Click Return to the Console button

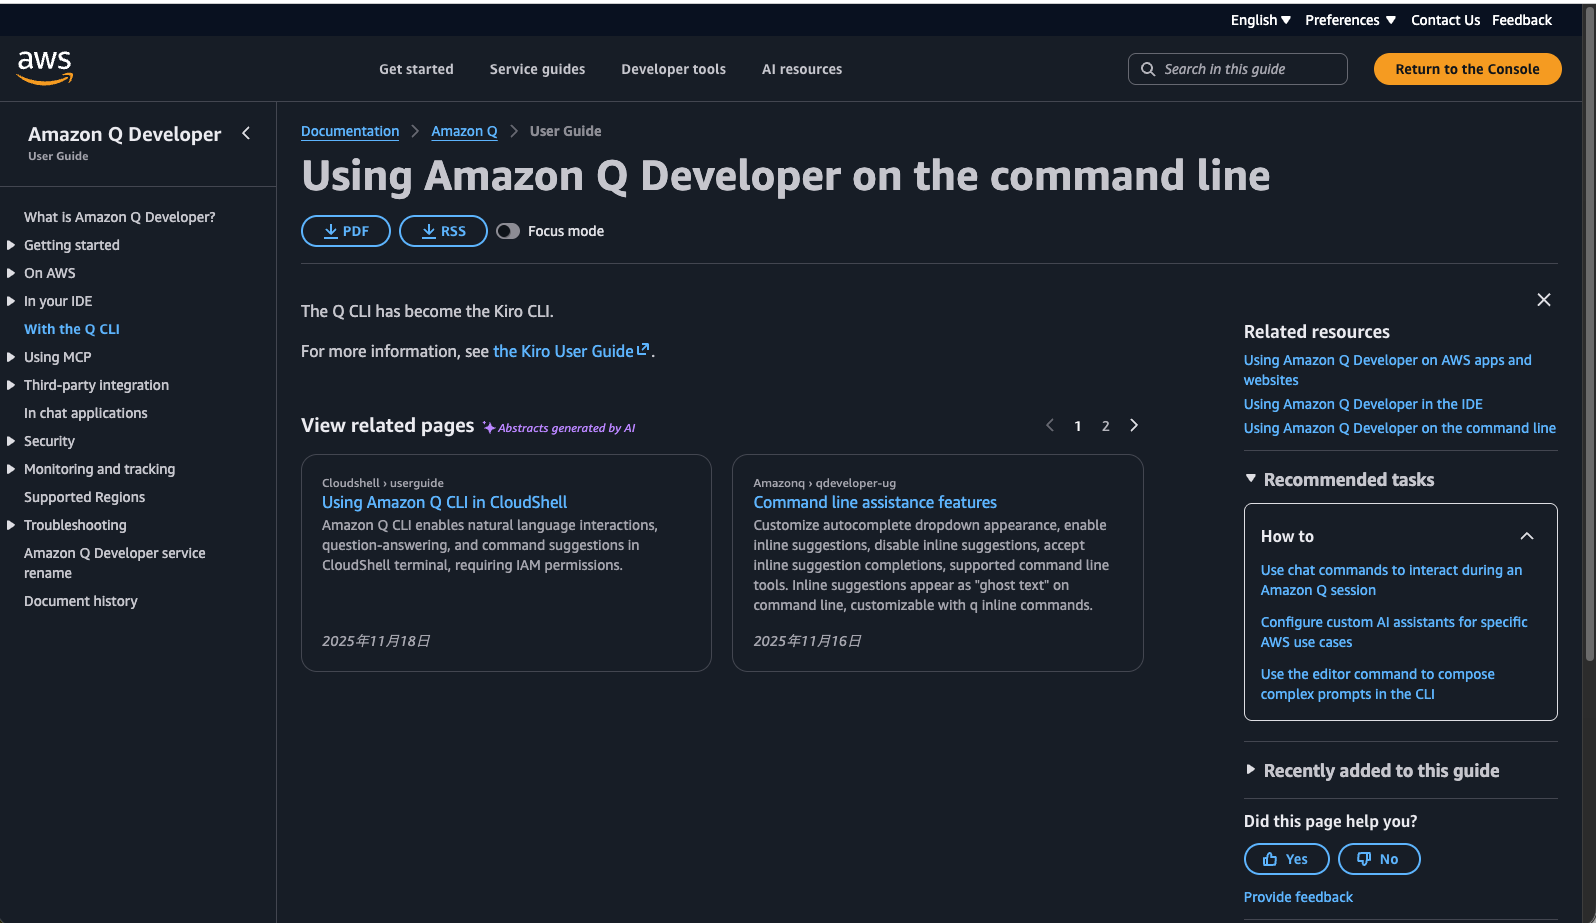coord(1467,69)
